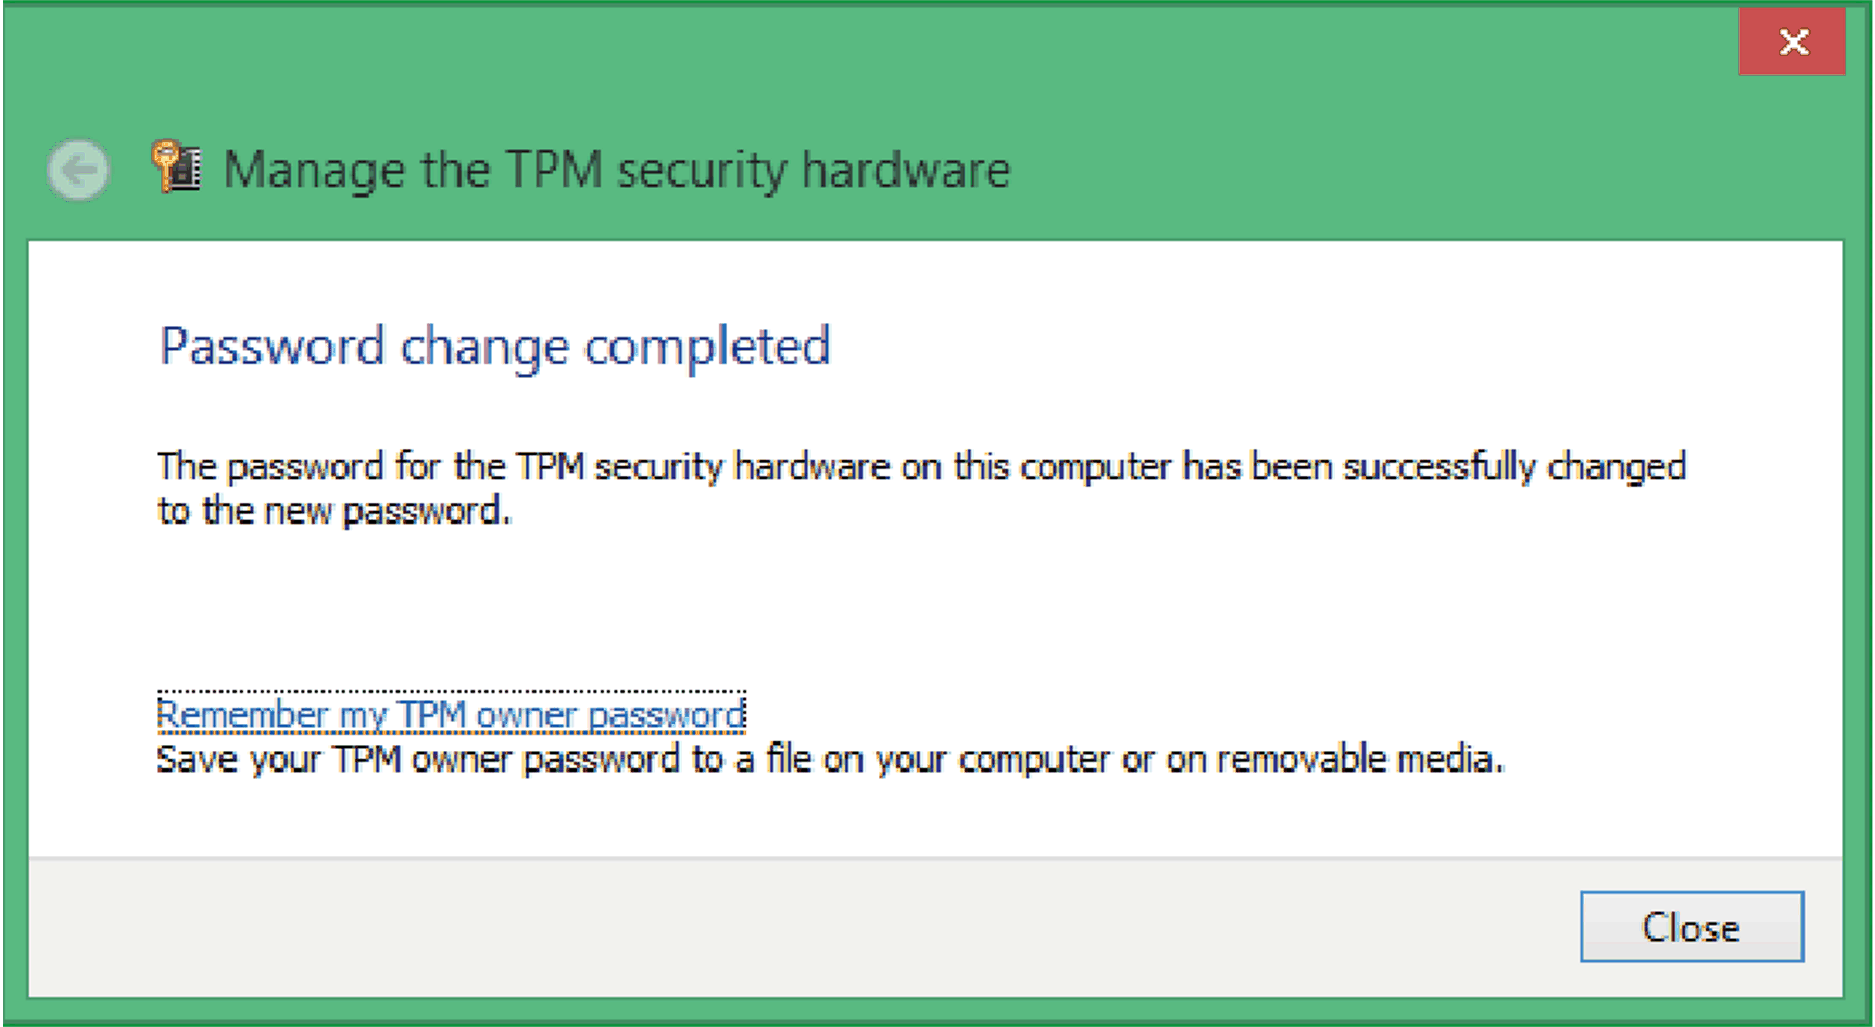
Task: Click the word "completed" in the blue heading
Action: click(x=707, y=347)
